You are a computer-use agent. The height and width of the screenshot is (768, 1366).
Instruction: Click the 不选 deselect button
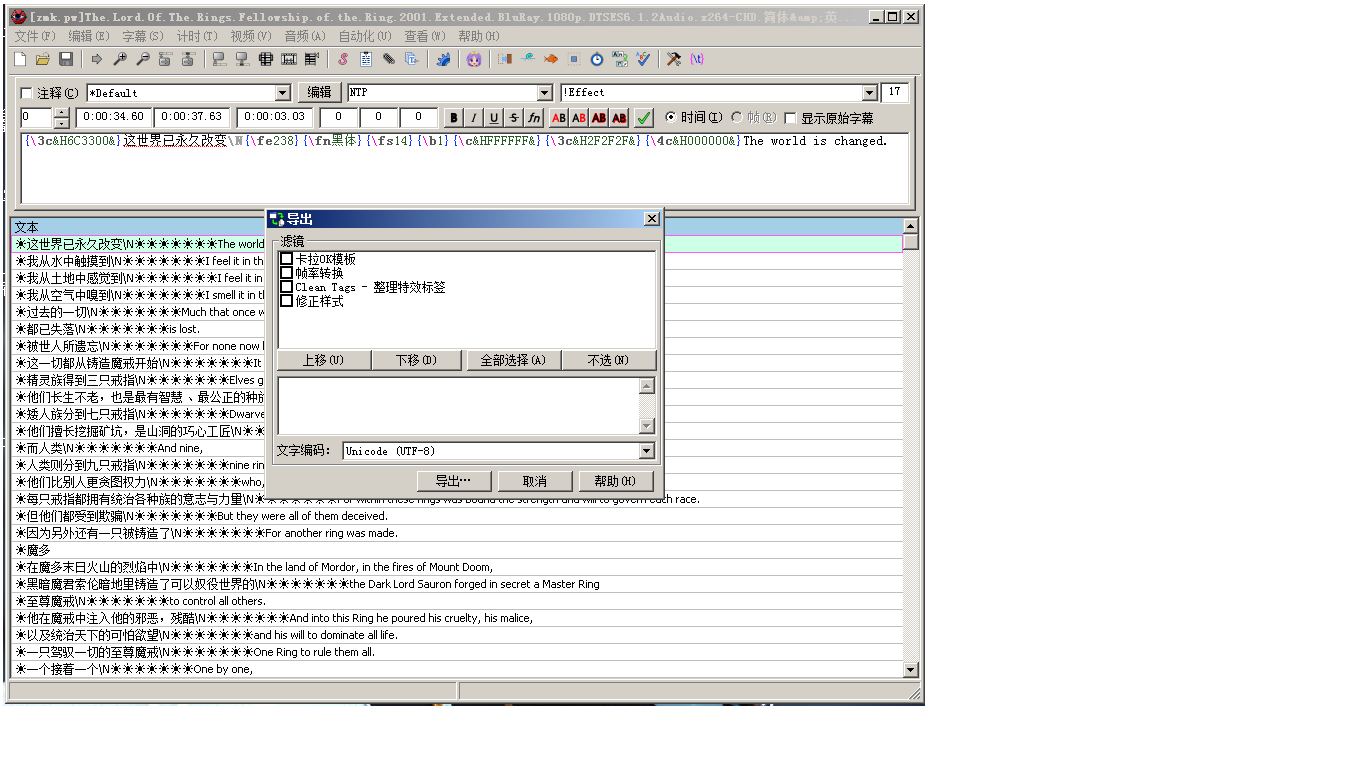click(609, 360)
